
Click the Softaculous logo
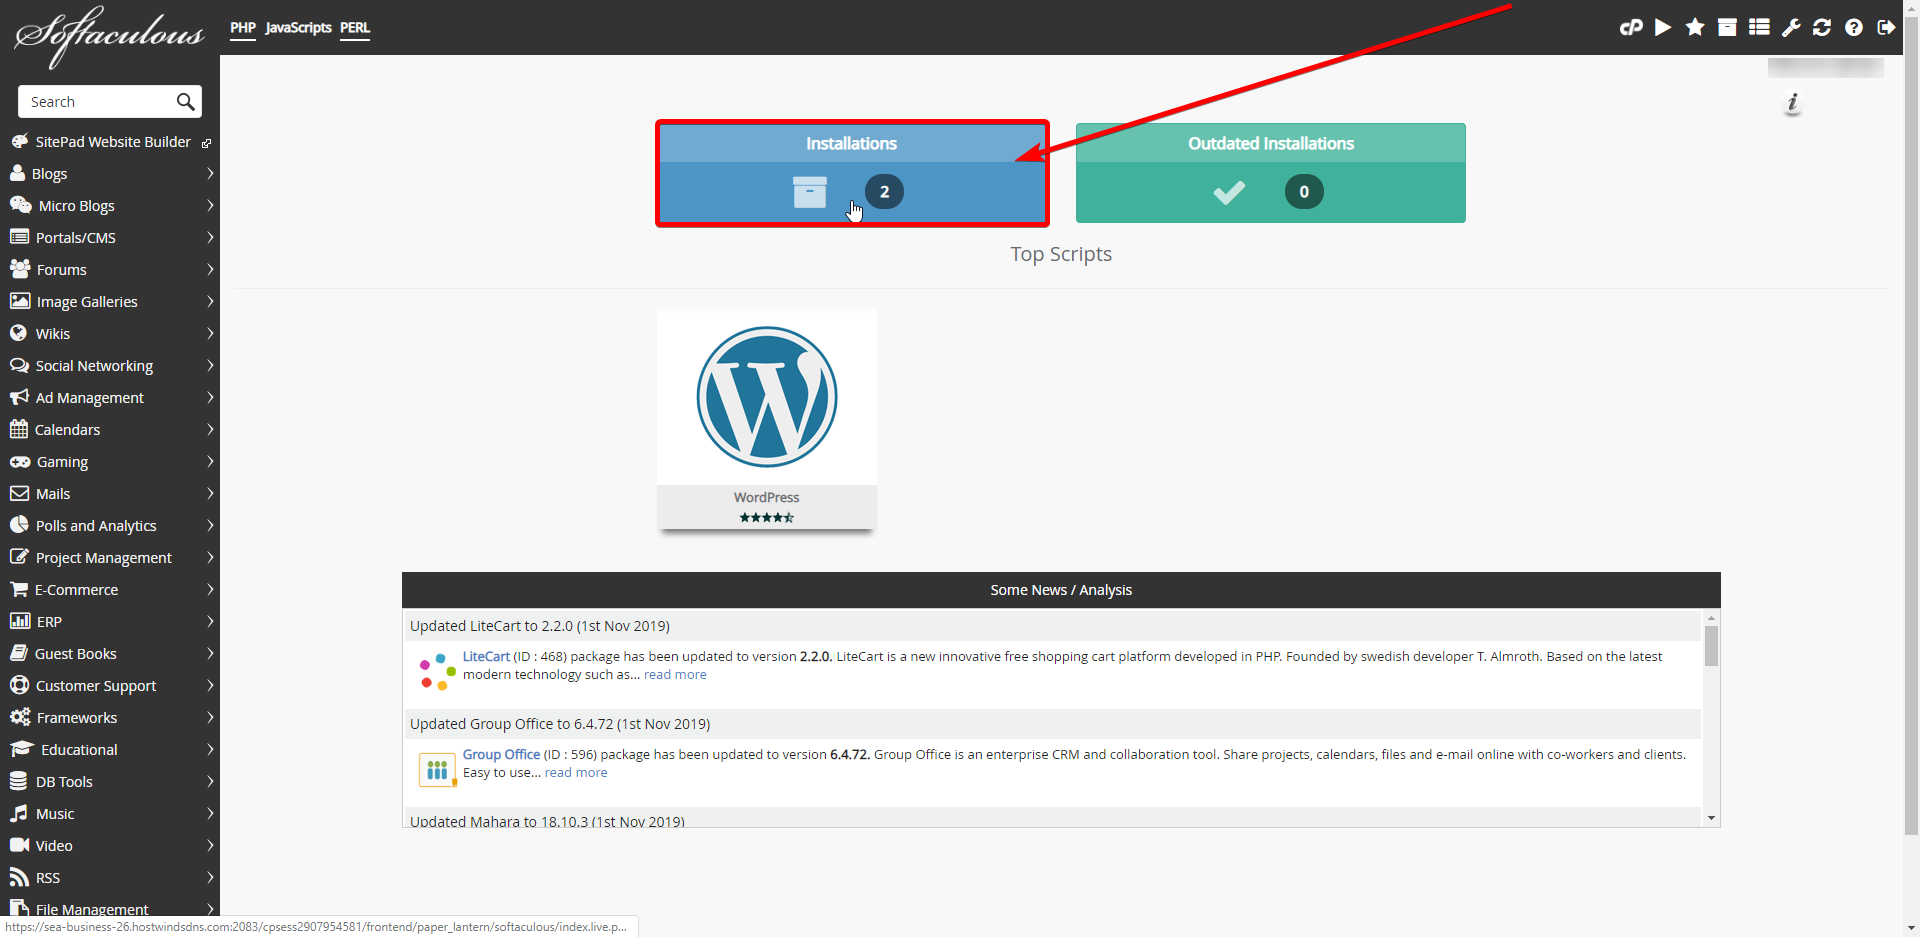(x=109, y=36)
